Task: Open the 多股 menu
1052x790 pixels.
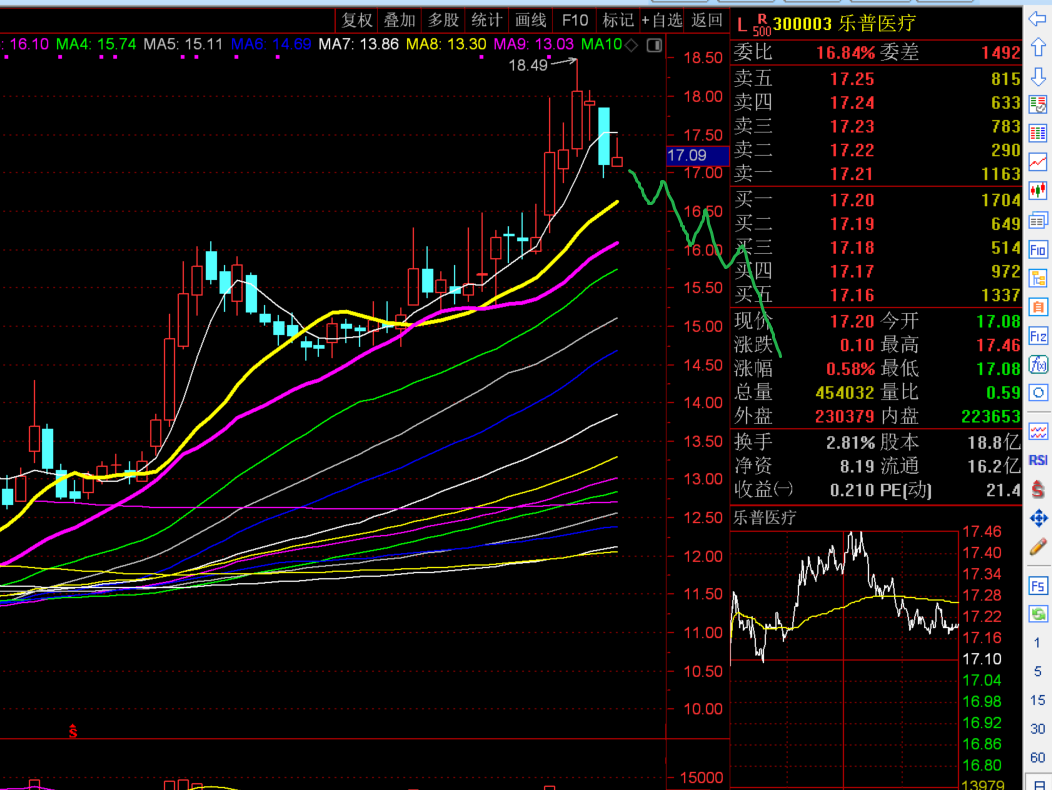Action: (443, 20)
